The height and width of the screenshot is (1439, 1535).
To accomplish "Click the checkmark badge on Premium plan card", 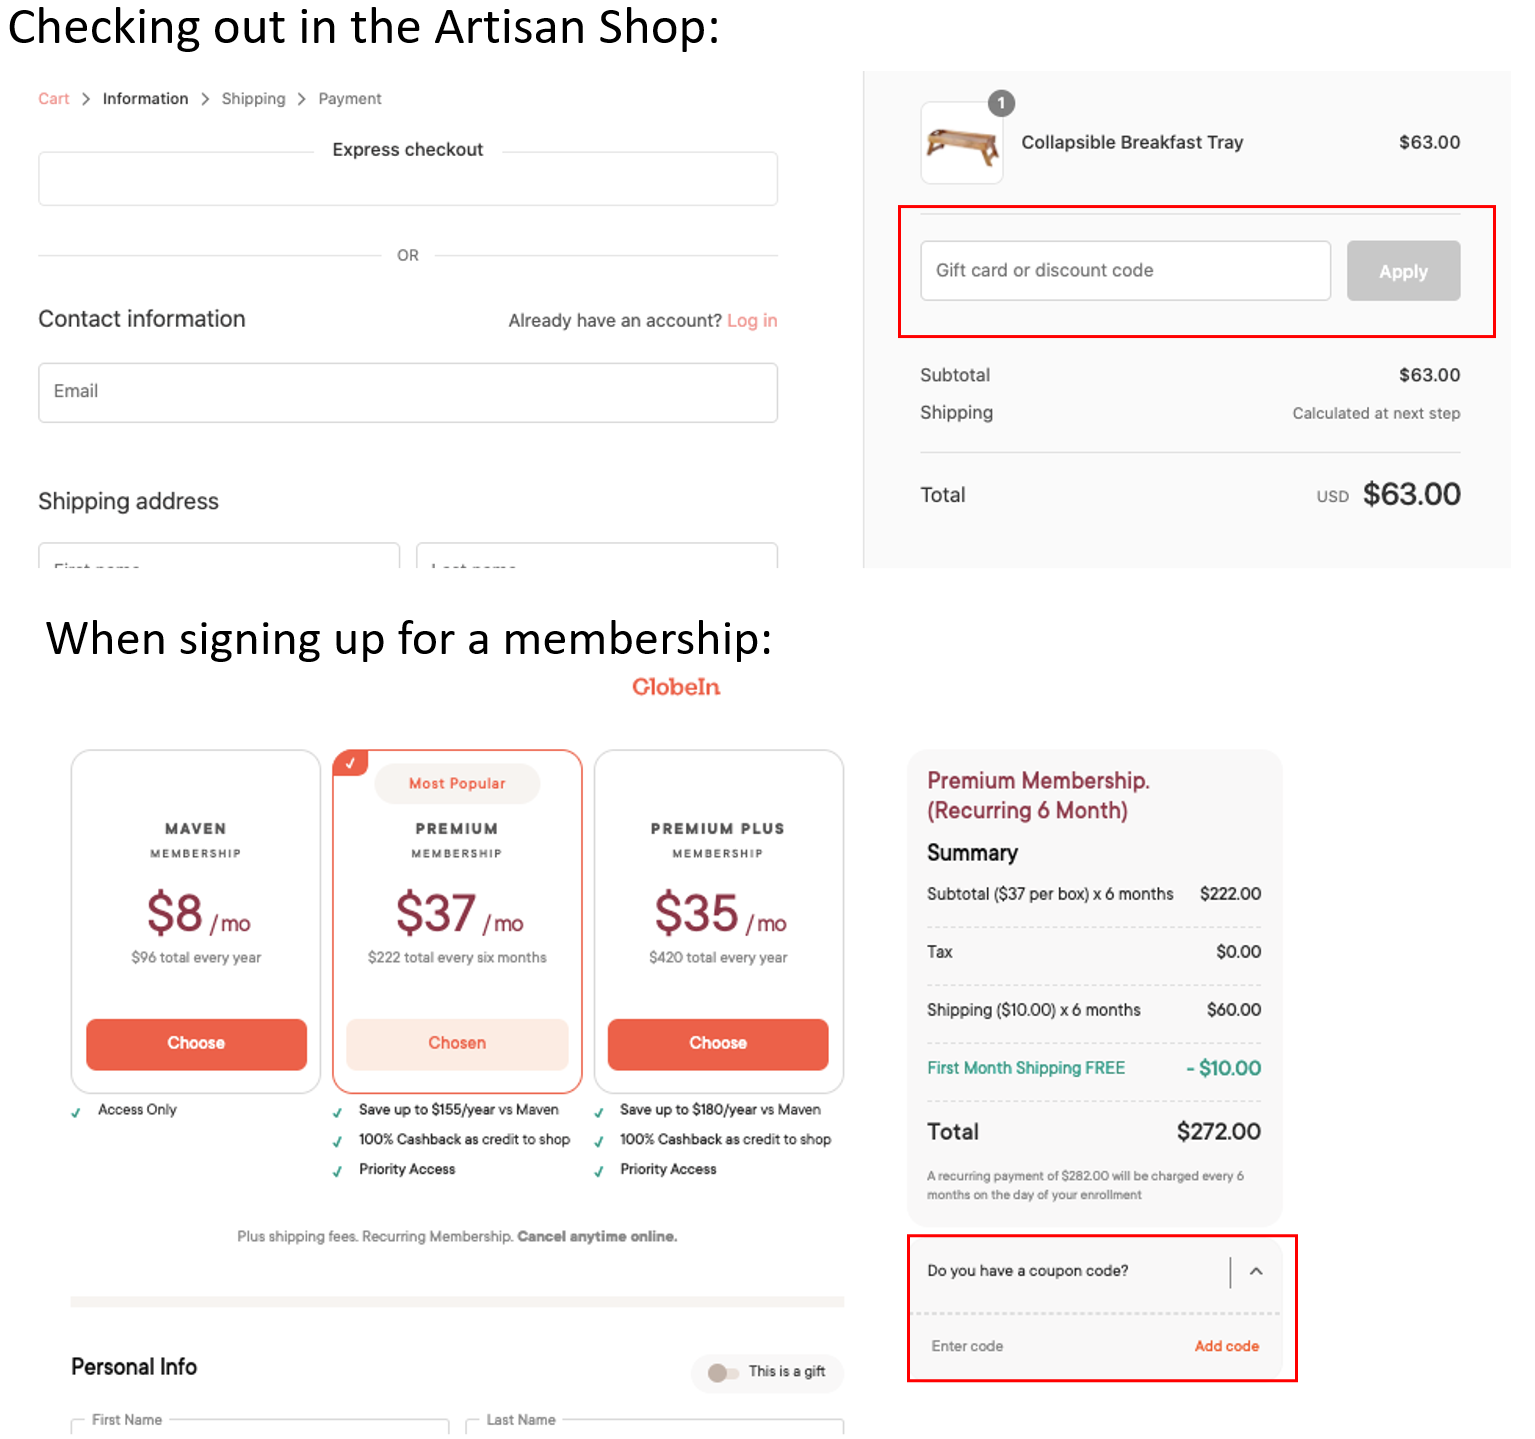I will click(350, 763).
